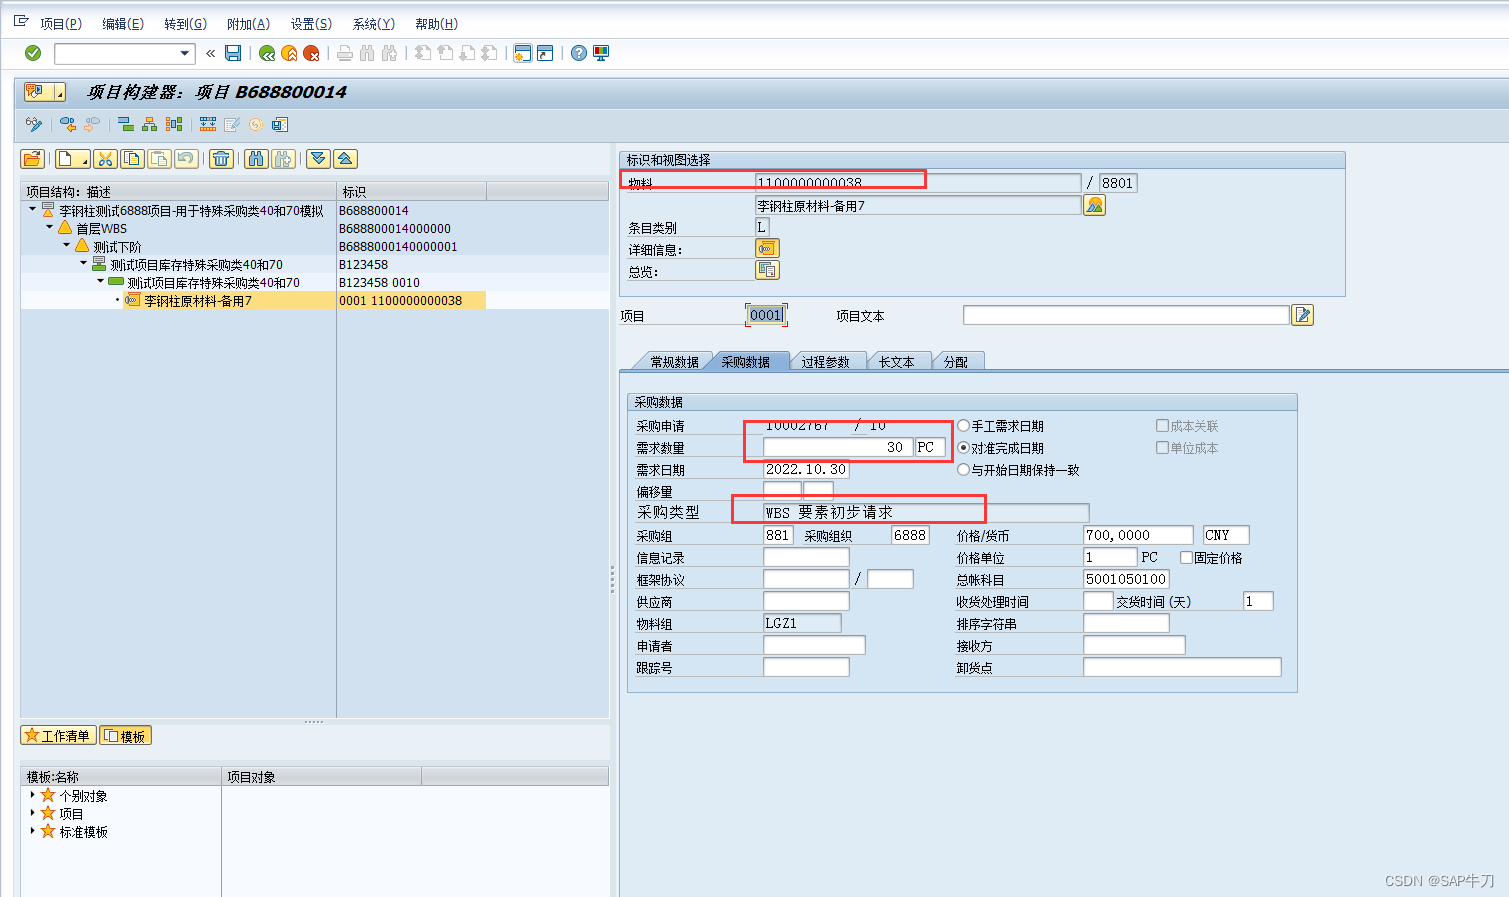Viewport: 1509px width, 897px height.
Task: Toggle the 成本关联 checkbox
Action: coord(1162,426)
